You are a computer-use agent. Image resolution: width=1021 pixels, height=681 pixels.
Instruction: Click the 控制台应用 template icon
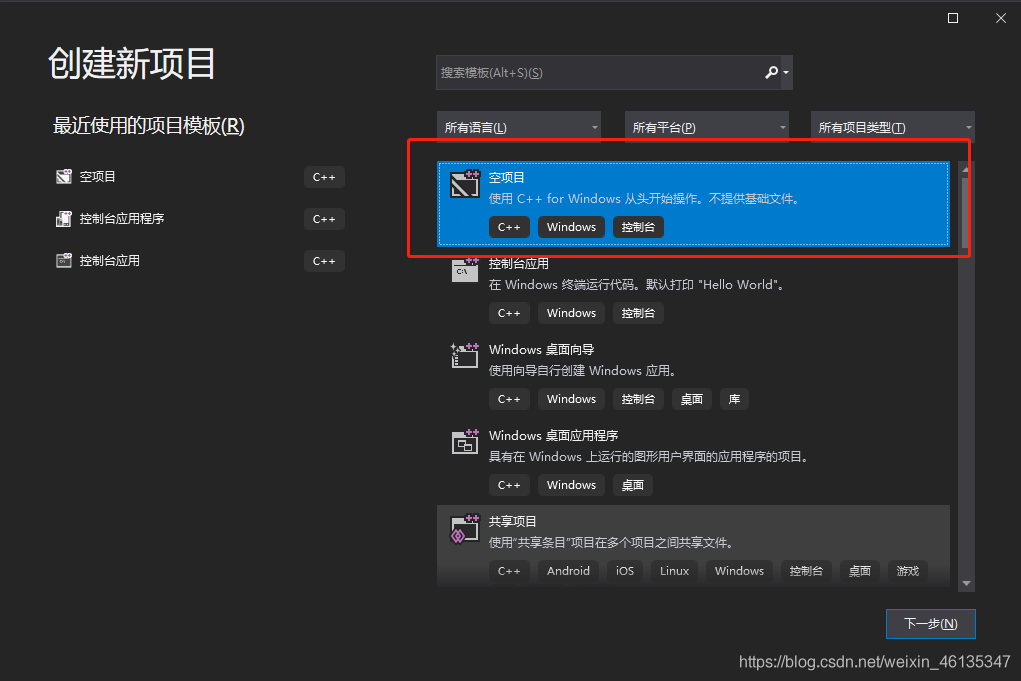(x=464, y=270)
